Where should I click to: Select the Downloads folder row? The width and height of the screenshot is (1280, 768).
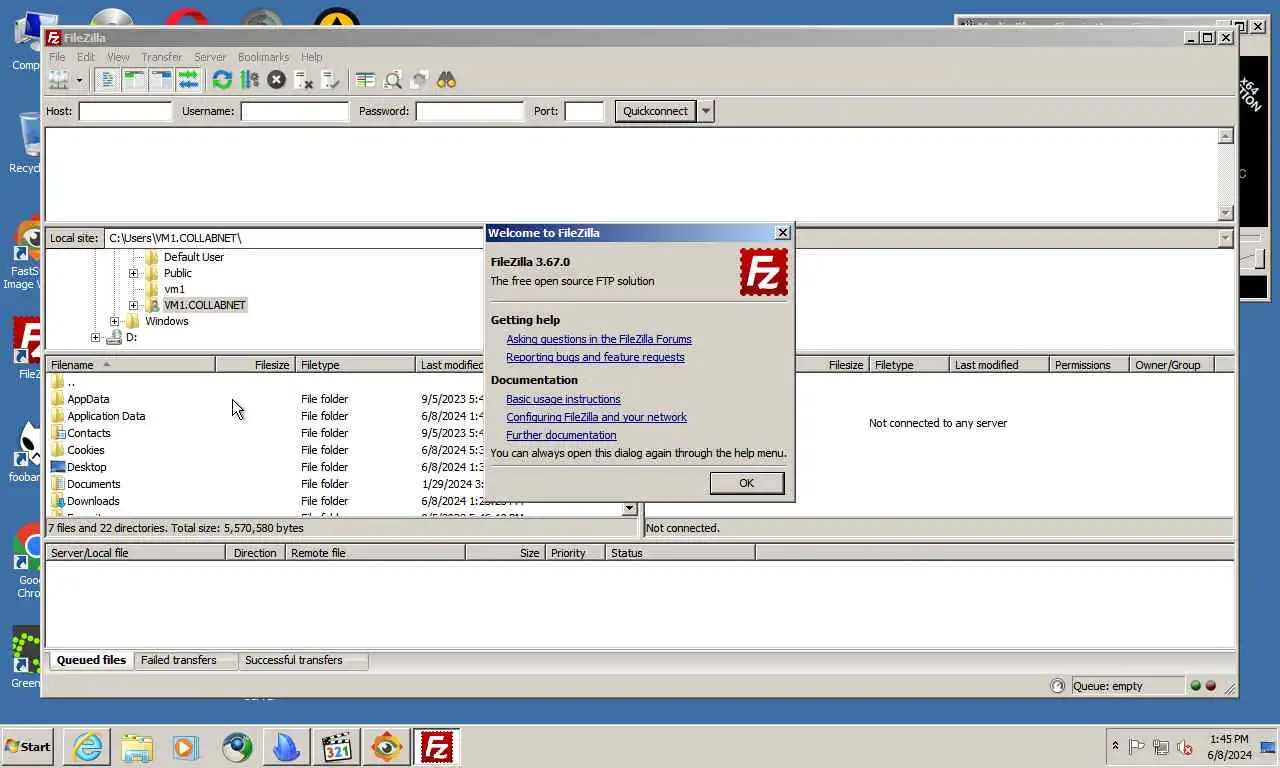[x=265, y=501]
